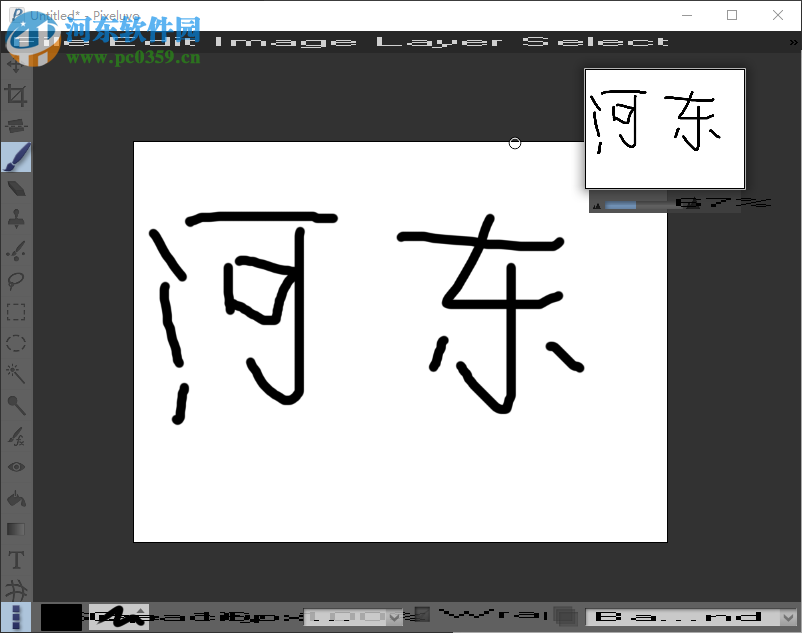
Task: Select the Gradient tool
Action: (15, 529)
